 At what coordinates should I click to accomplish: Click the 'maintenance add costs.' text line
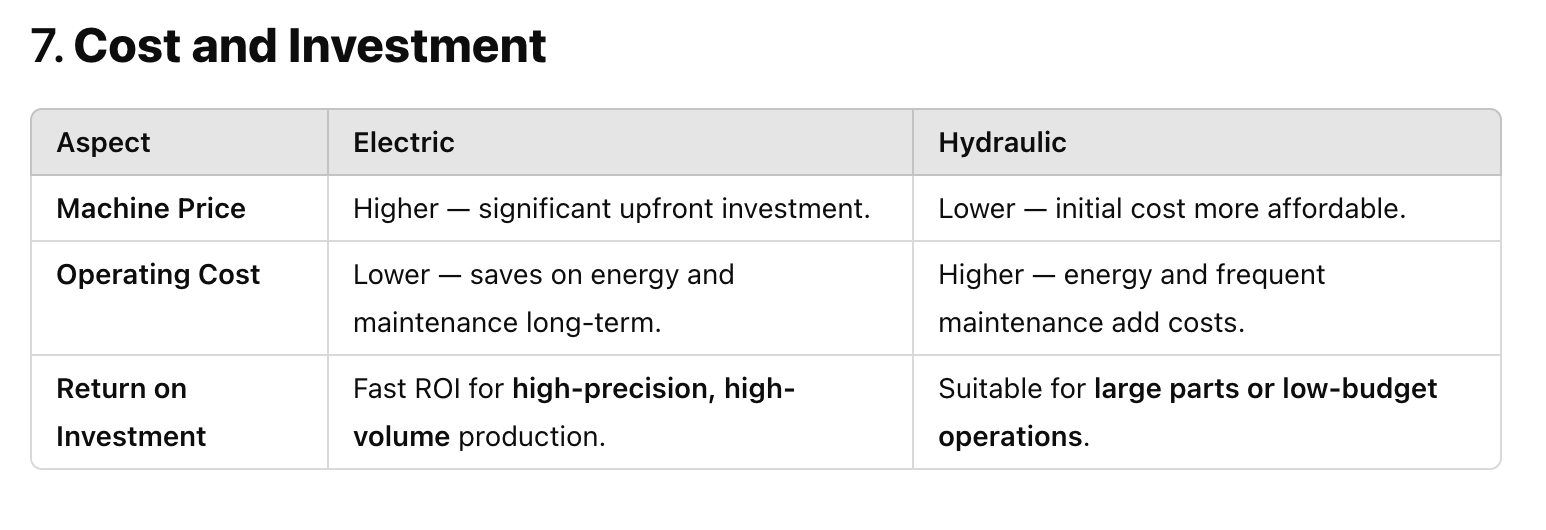coord(1091,323)
